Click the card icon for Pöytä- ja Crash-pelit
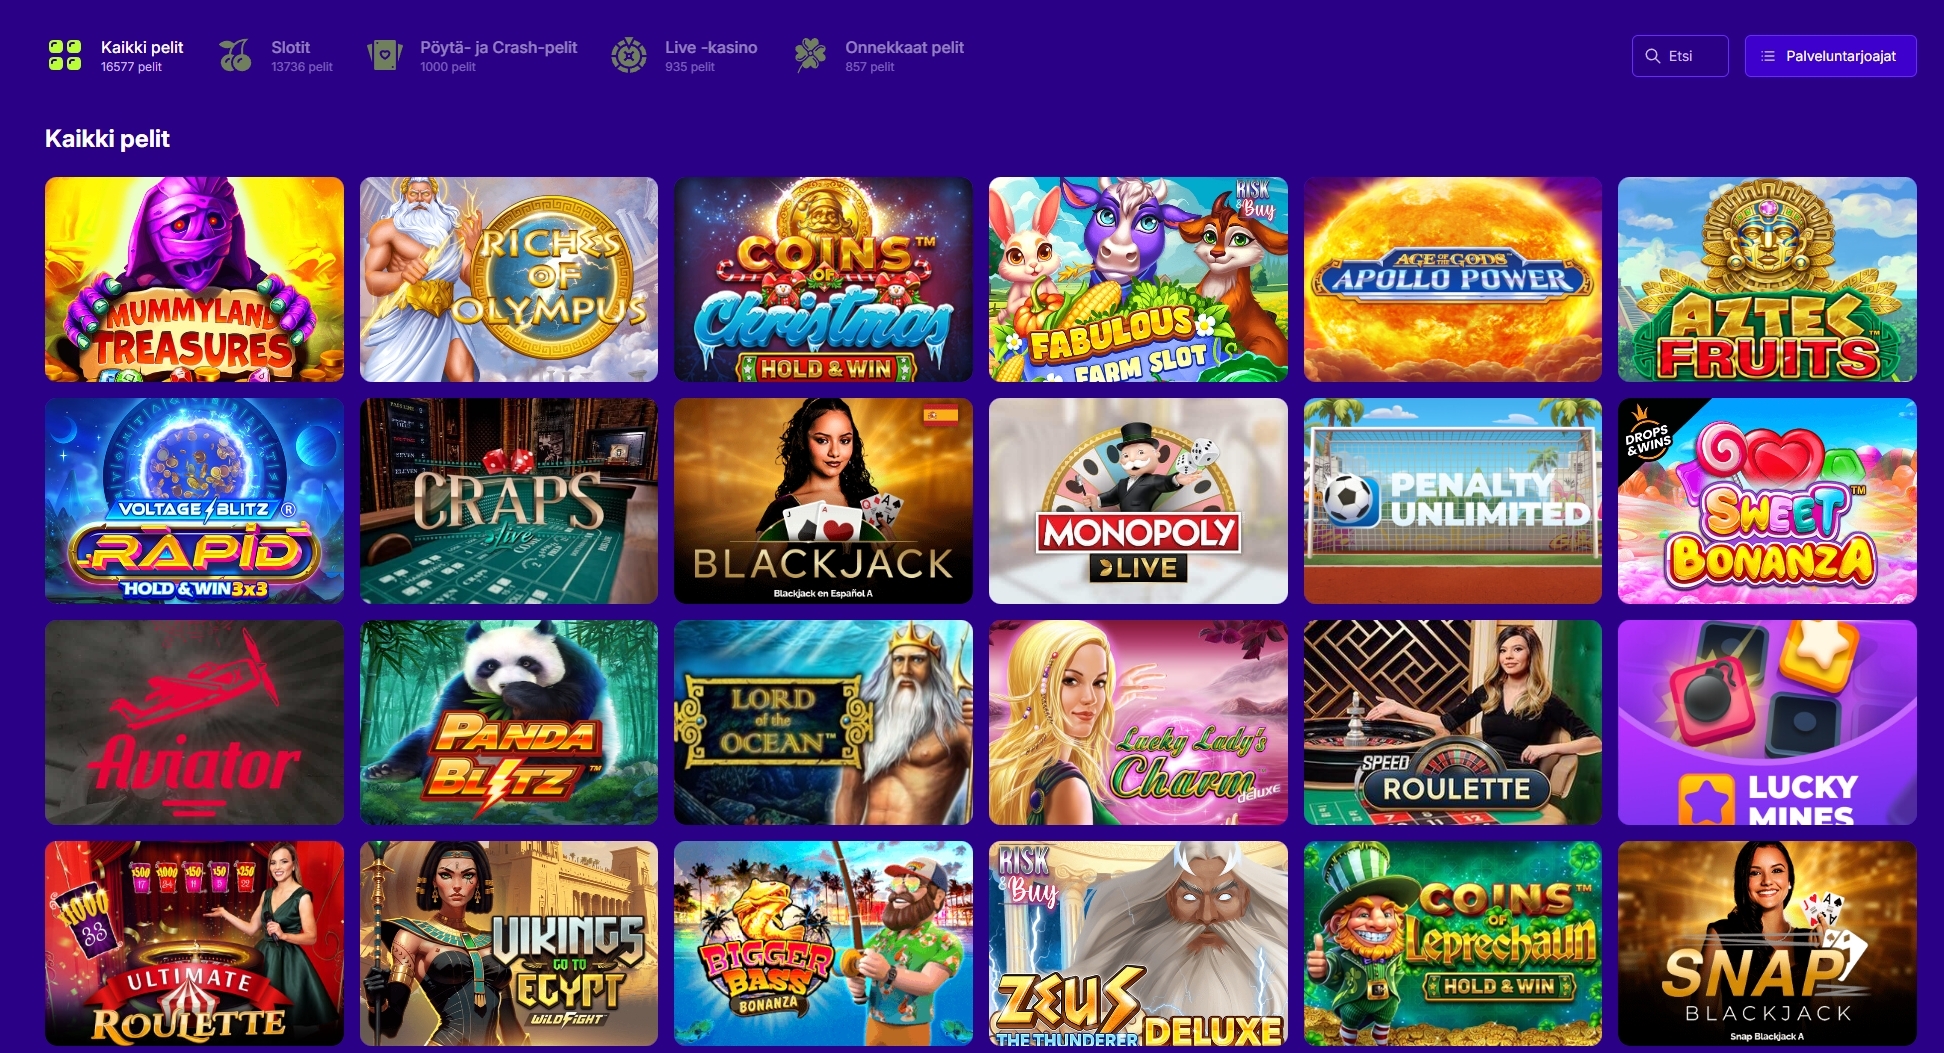Image resolution: width=1944 pixels, height=1053 pixels. 385,55
